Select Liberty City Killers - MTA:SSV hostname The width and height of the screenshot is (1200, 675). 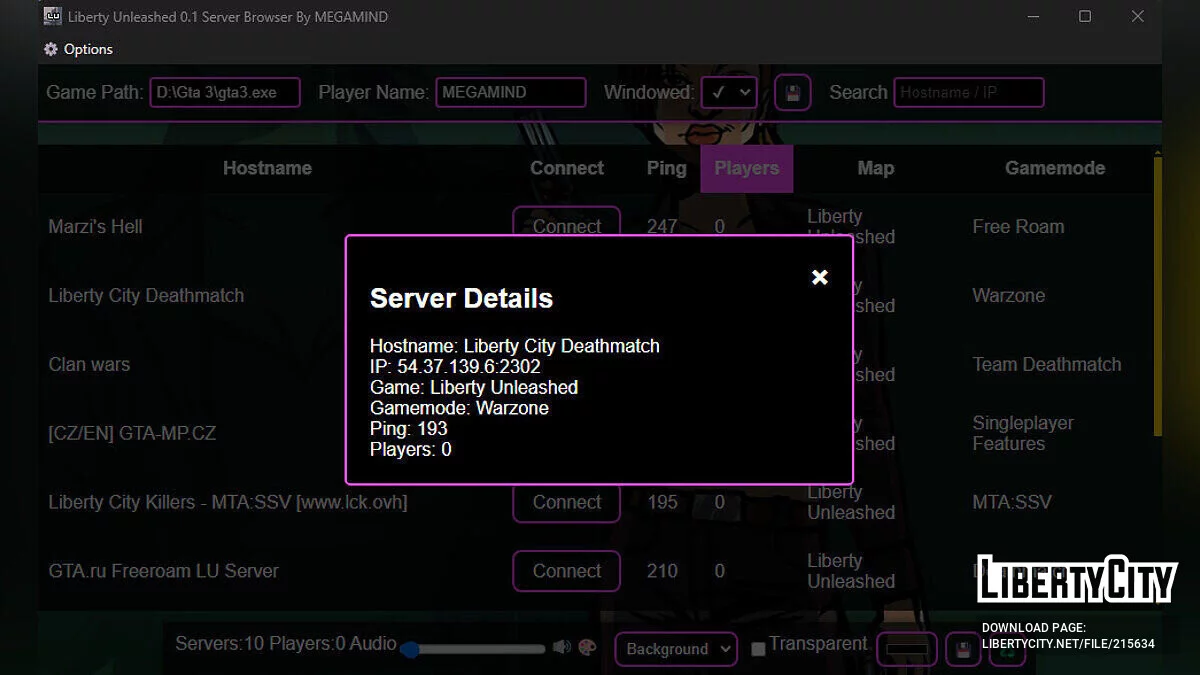(x=228, y=502)
